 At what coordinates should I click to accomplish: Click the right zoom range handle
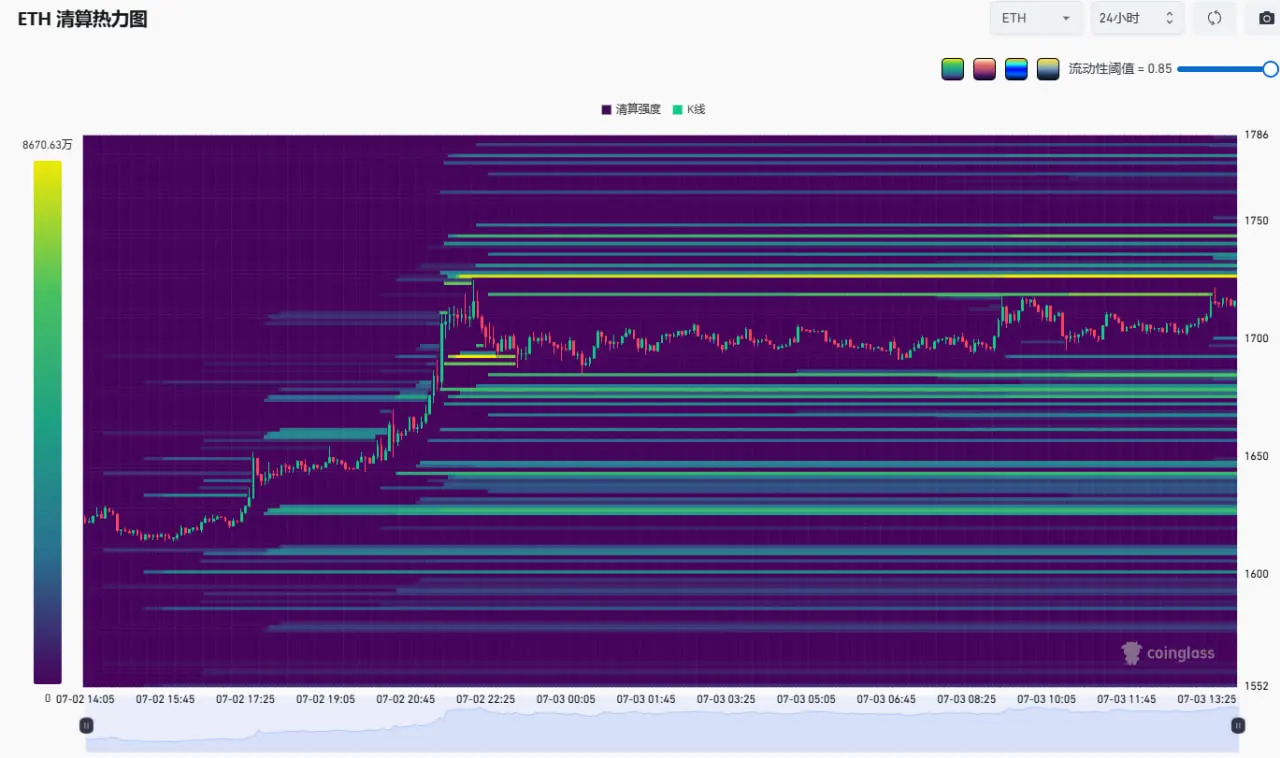tap(1238, 725)
